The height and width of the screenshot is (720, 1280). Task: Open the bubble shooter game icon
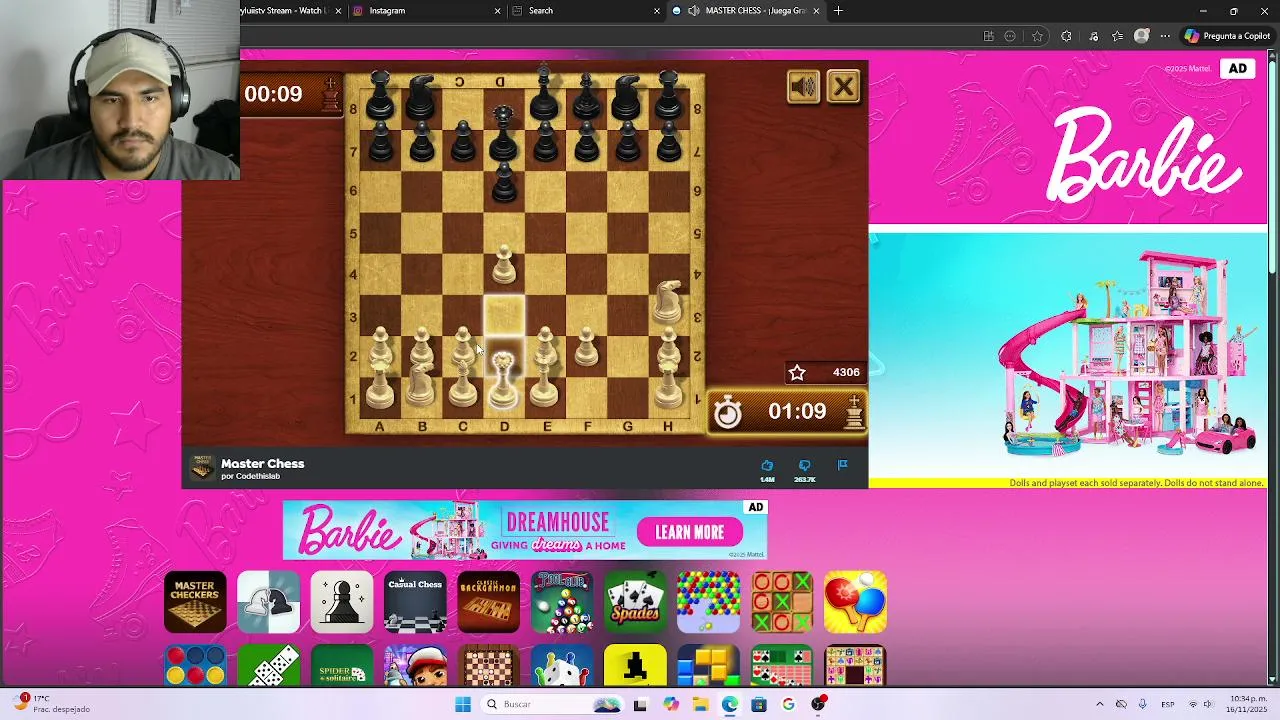tap(708, 602)
